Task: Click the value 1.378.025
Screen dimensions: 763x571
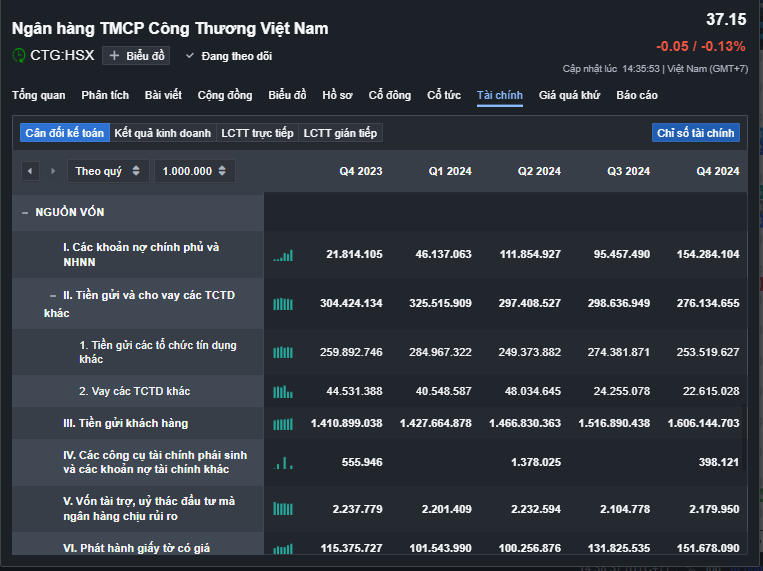Action: tap(536, 462)
